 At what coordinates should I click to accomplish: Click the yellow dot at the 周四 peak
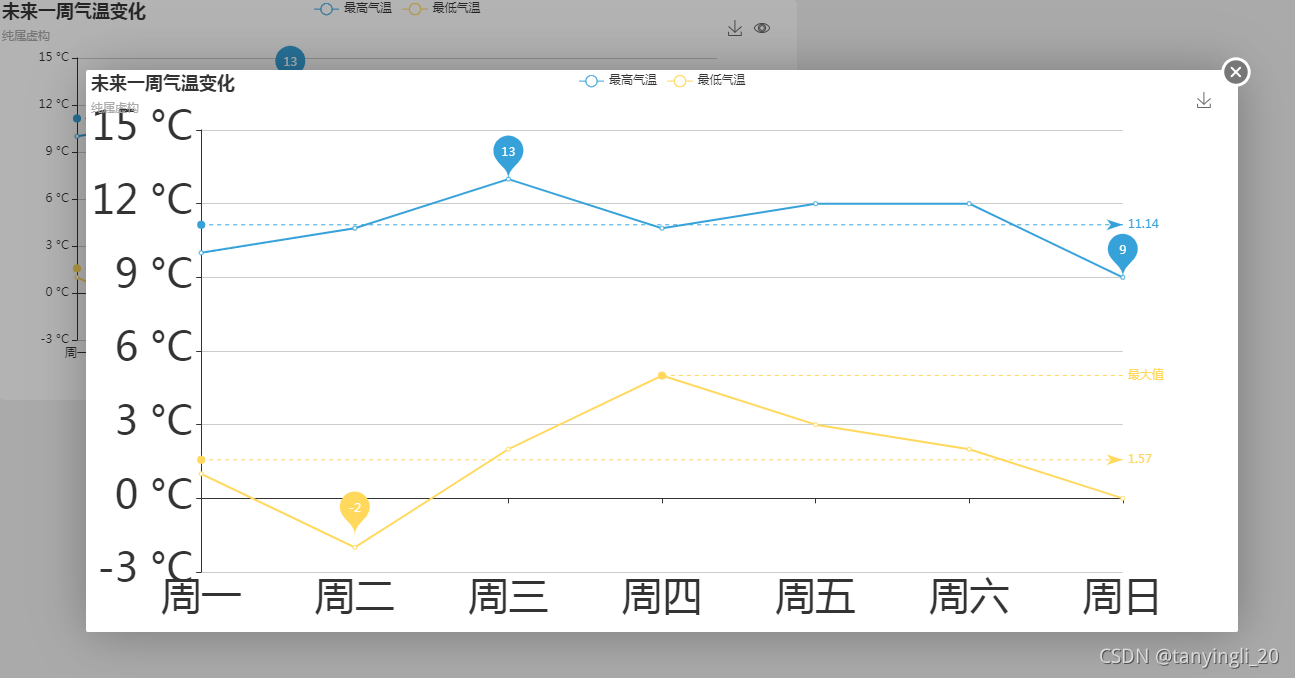662,376
